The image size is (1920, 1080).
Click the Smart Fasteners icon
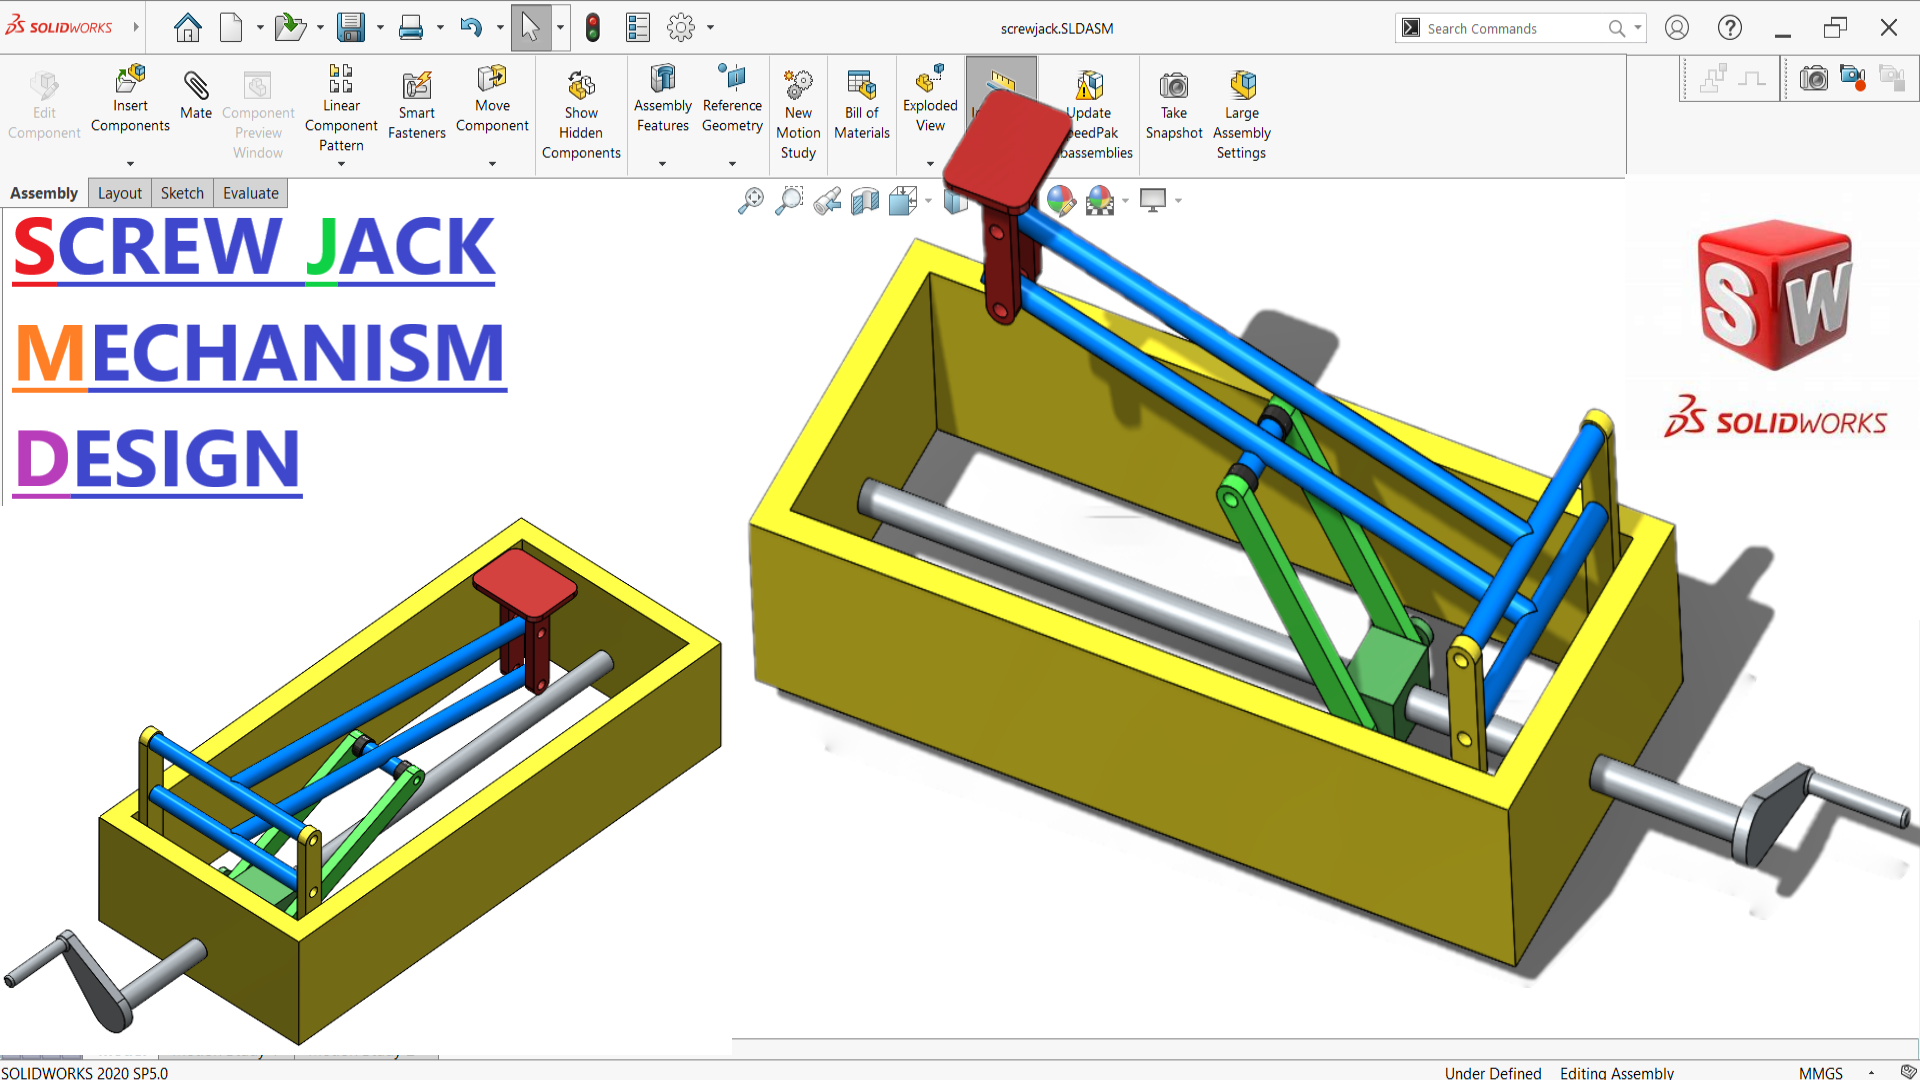pos(417,87)
